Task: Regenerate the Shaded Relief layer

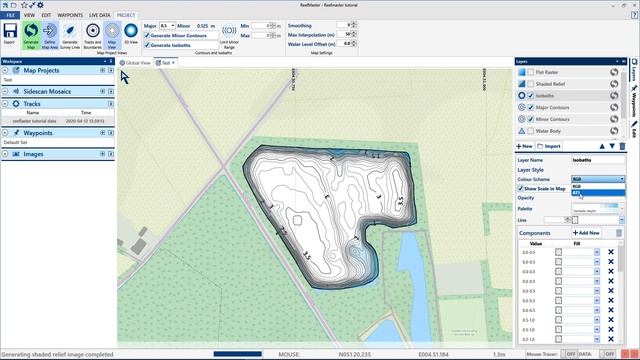Action: tap(614, 84)
